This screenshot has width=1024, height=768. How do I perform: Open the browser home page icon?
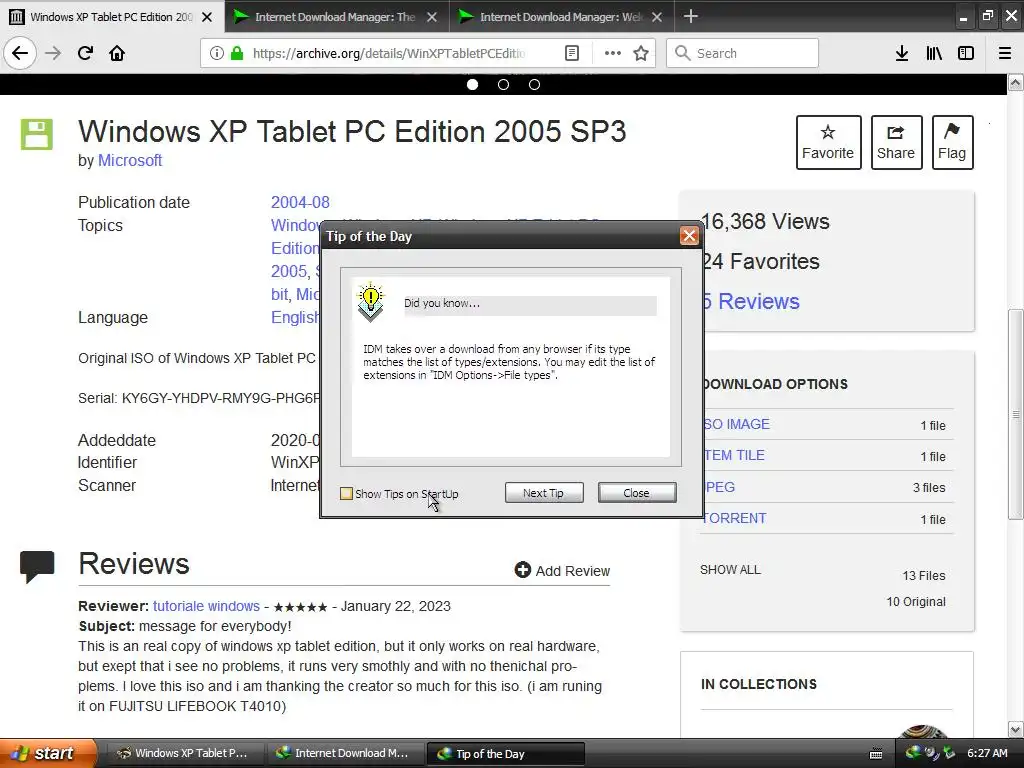point(117,53)
